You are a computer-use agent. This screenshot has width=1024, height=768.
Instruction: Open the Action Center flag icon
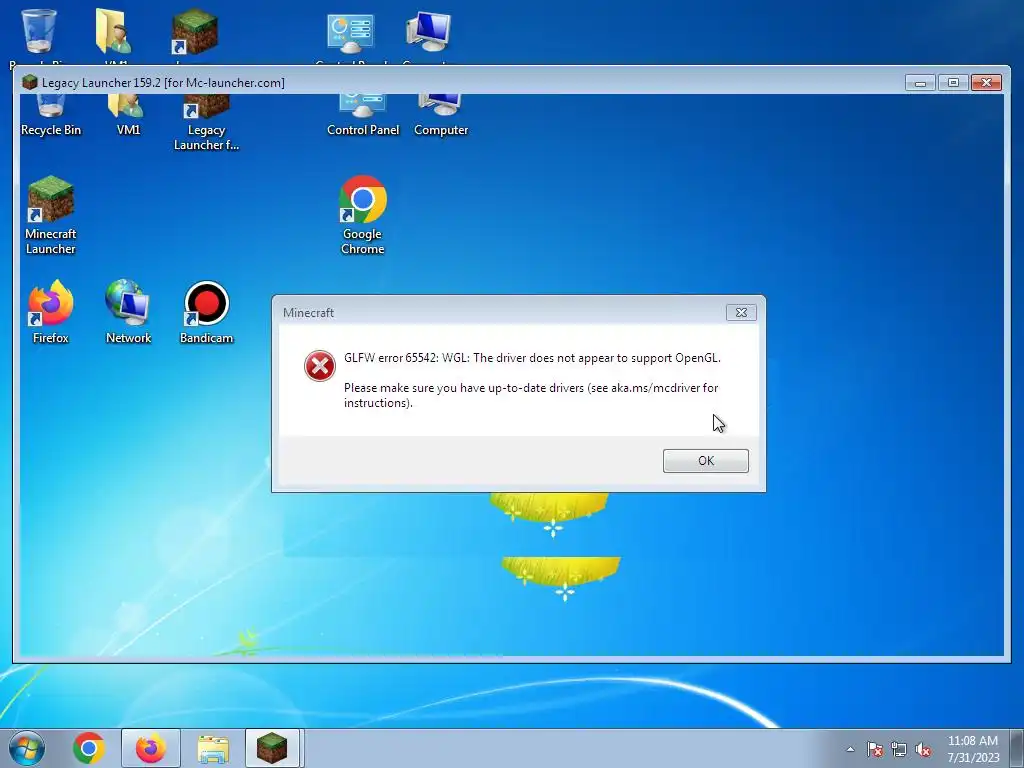(874, 749)
